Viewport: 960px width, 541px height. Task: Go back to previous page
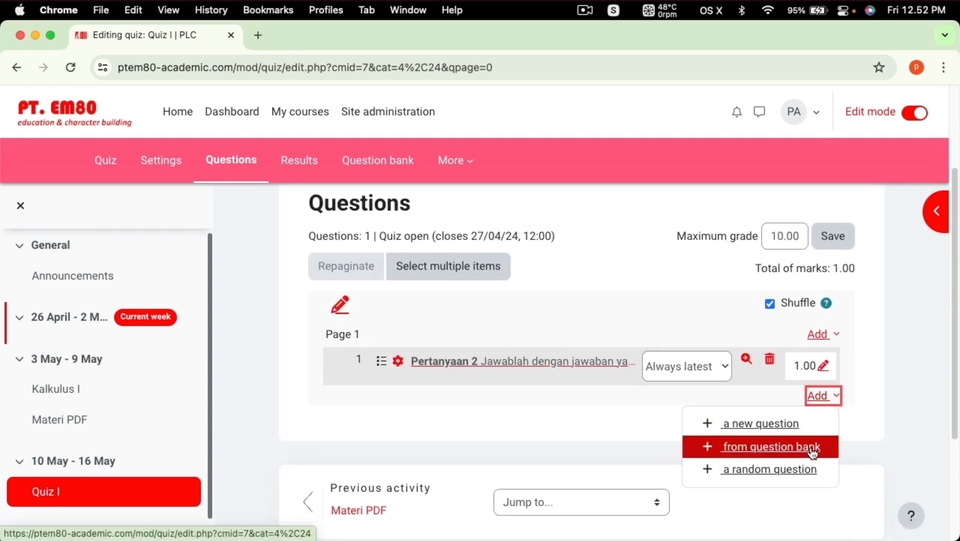[17, 67]
